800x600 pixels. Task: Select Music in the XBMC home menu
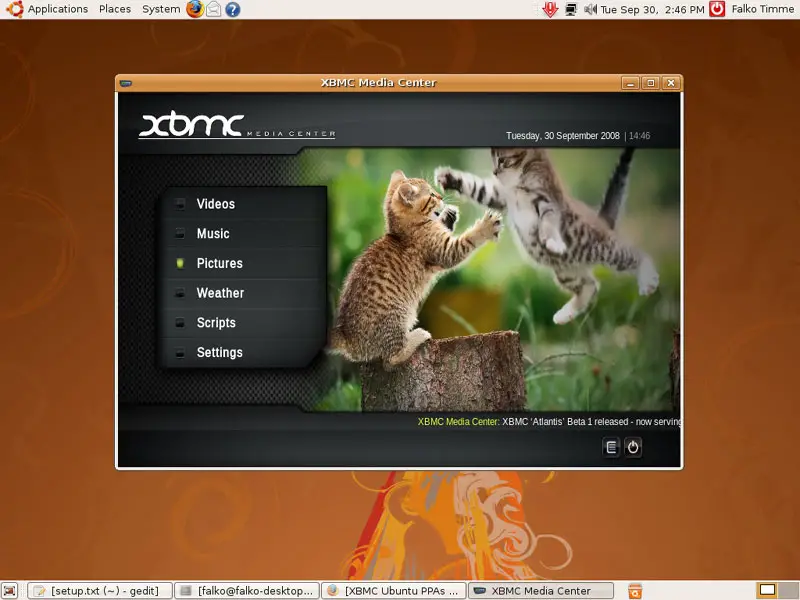point(245,234)
